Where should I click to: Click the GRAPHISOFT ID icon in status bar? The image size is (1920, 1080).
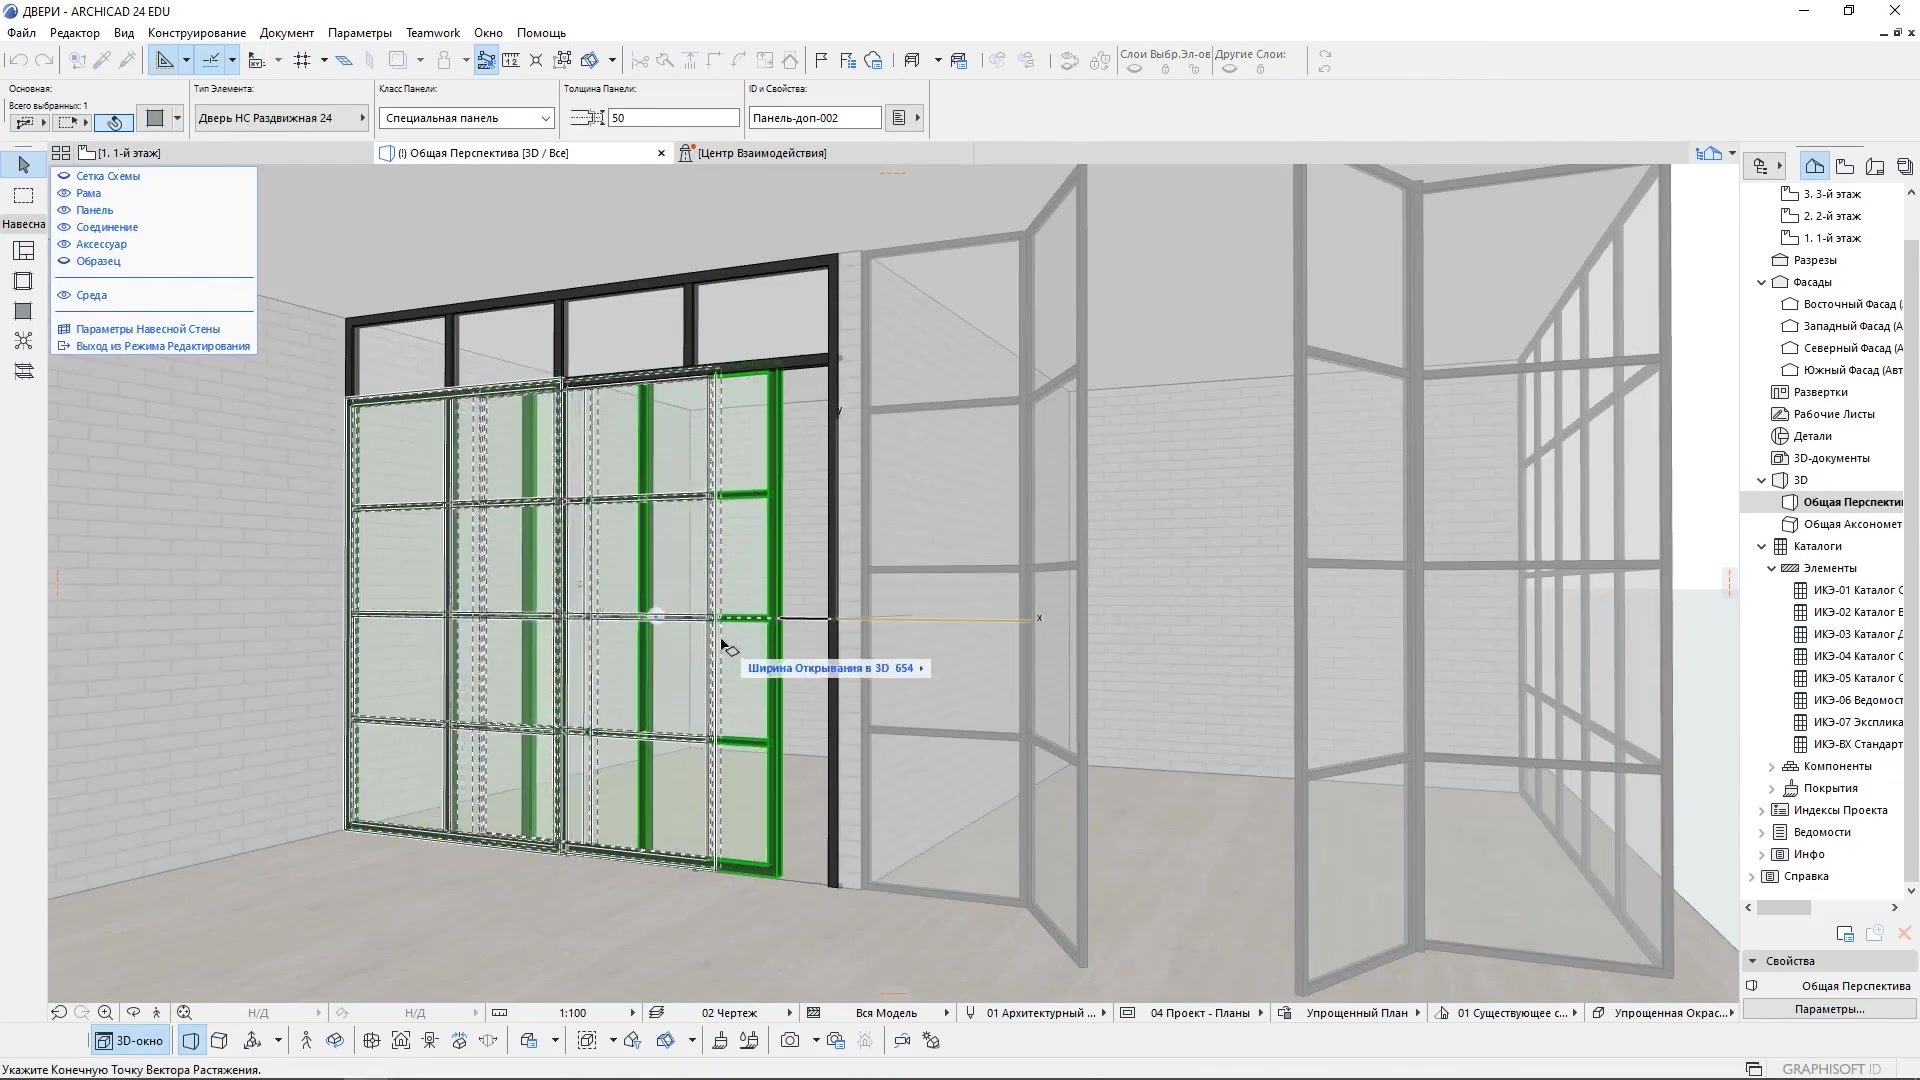click(x=1832, y=1069)
